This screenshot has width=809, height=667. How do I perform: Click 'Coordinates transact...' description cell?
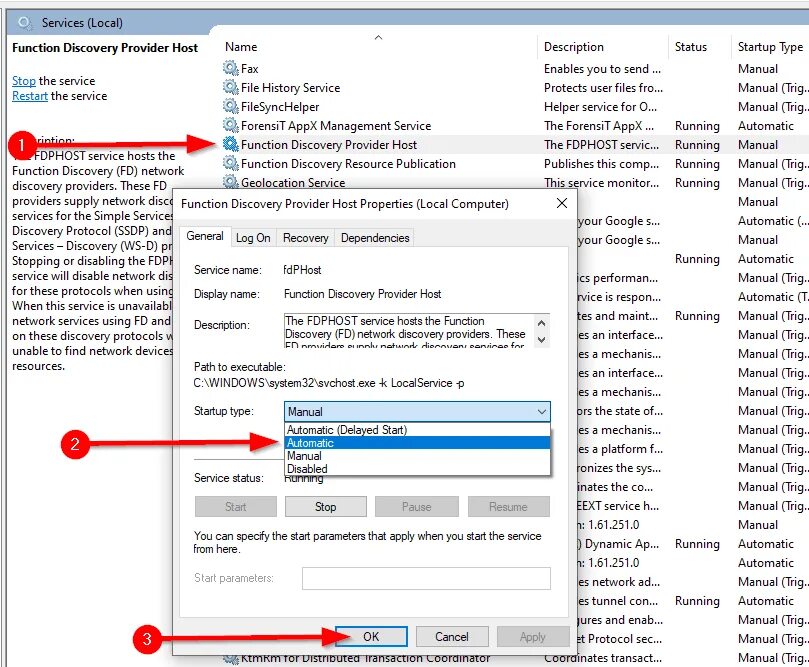pyautogui.click(x=603, y=658)
